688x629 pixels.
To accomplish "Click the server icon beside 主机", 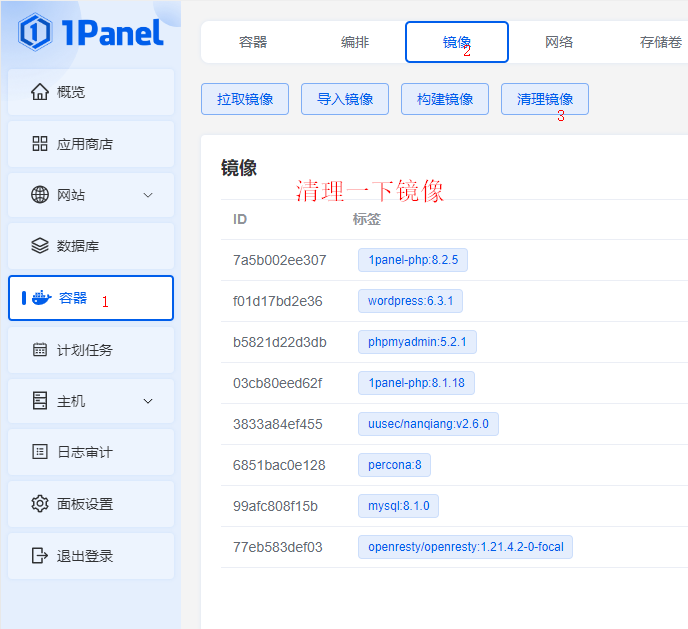I will (x=40, y=401).
